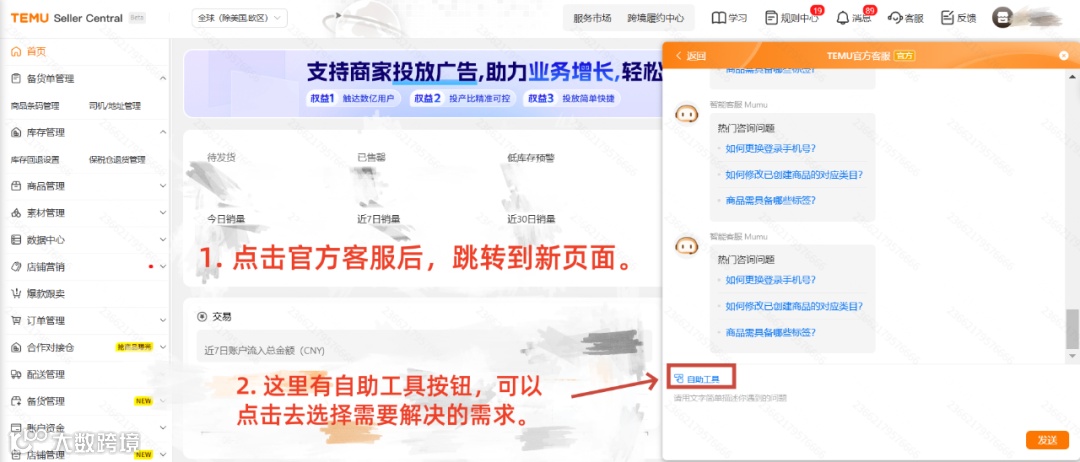Open 如何更换登录手机号? in earlier Mumu message
The height and width of the screenshot is (462, 1080).
771,148
